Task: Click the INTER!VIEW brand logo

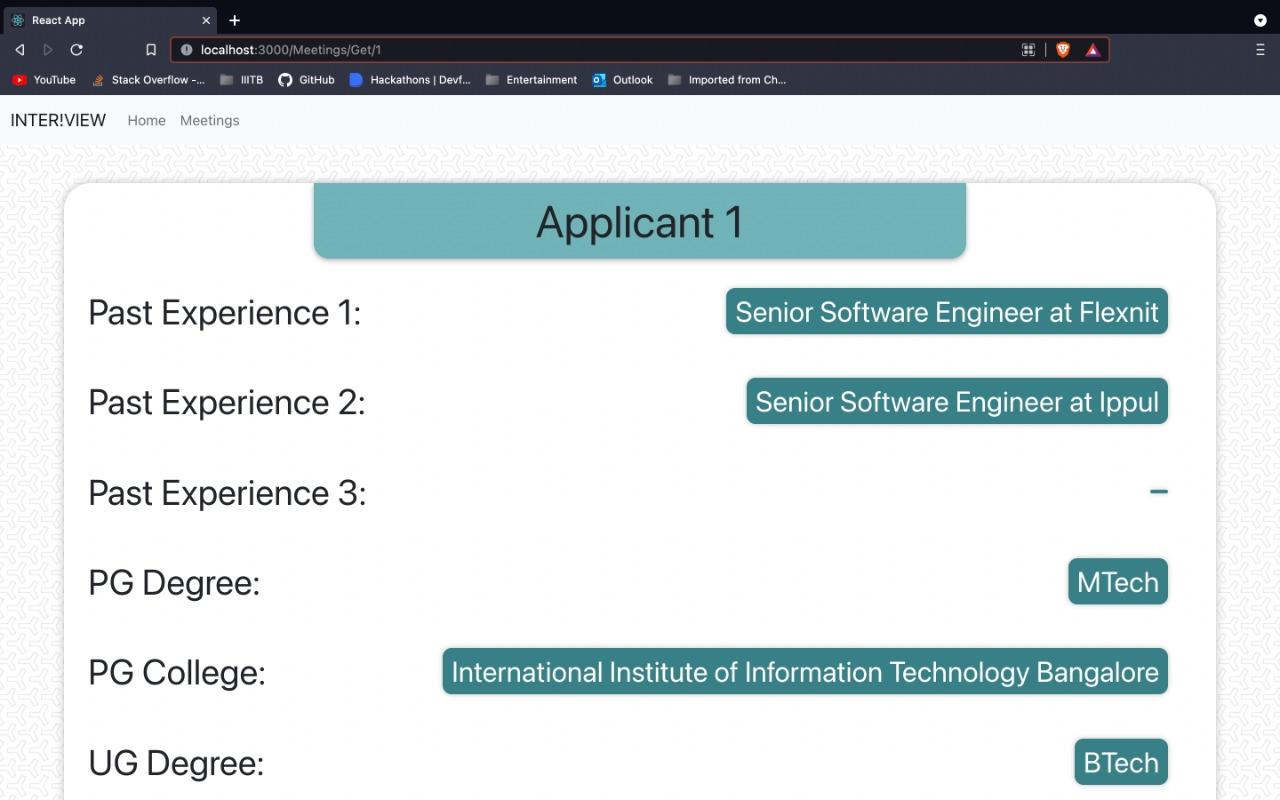Action: [58, 120]
